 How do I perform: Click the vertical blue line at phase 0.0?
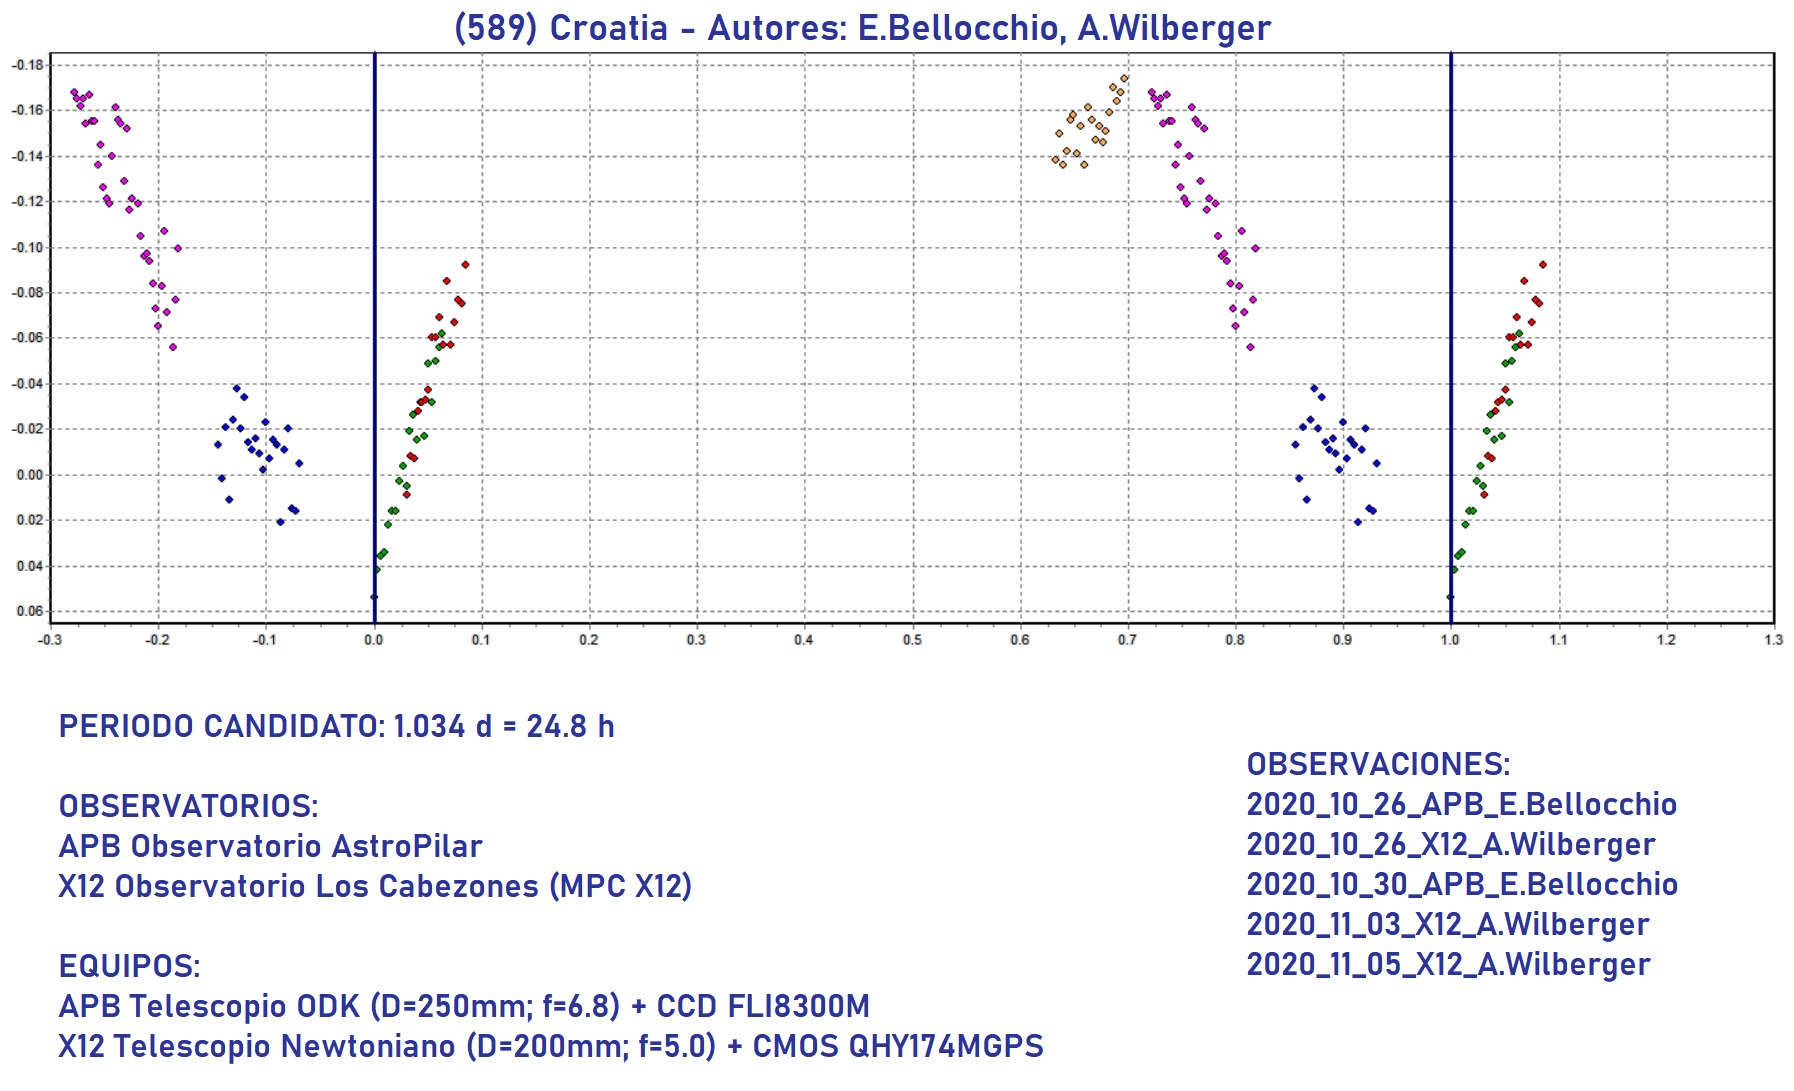375,300
